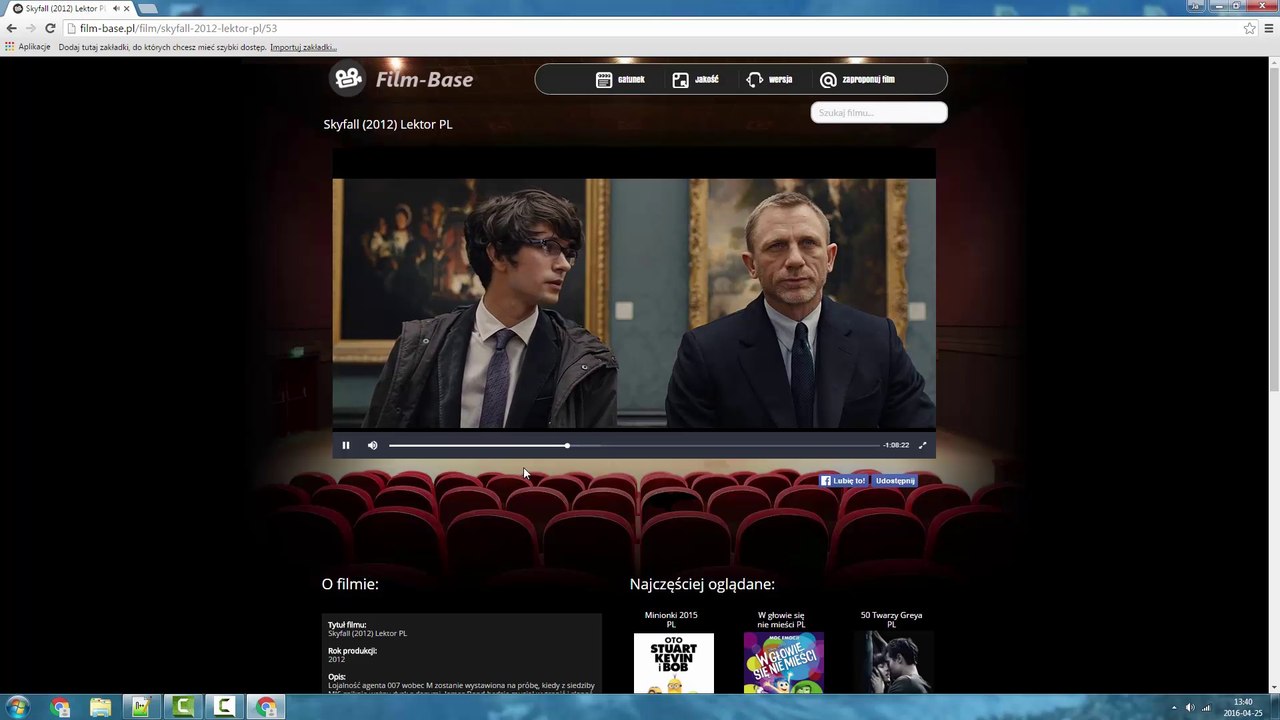This screenshot has height=720, width=1280.
Task: Click the address bar URL
Action: click(x=178, y=28)
